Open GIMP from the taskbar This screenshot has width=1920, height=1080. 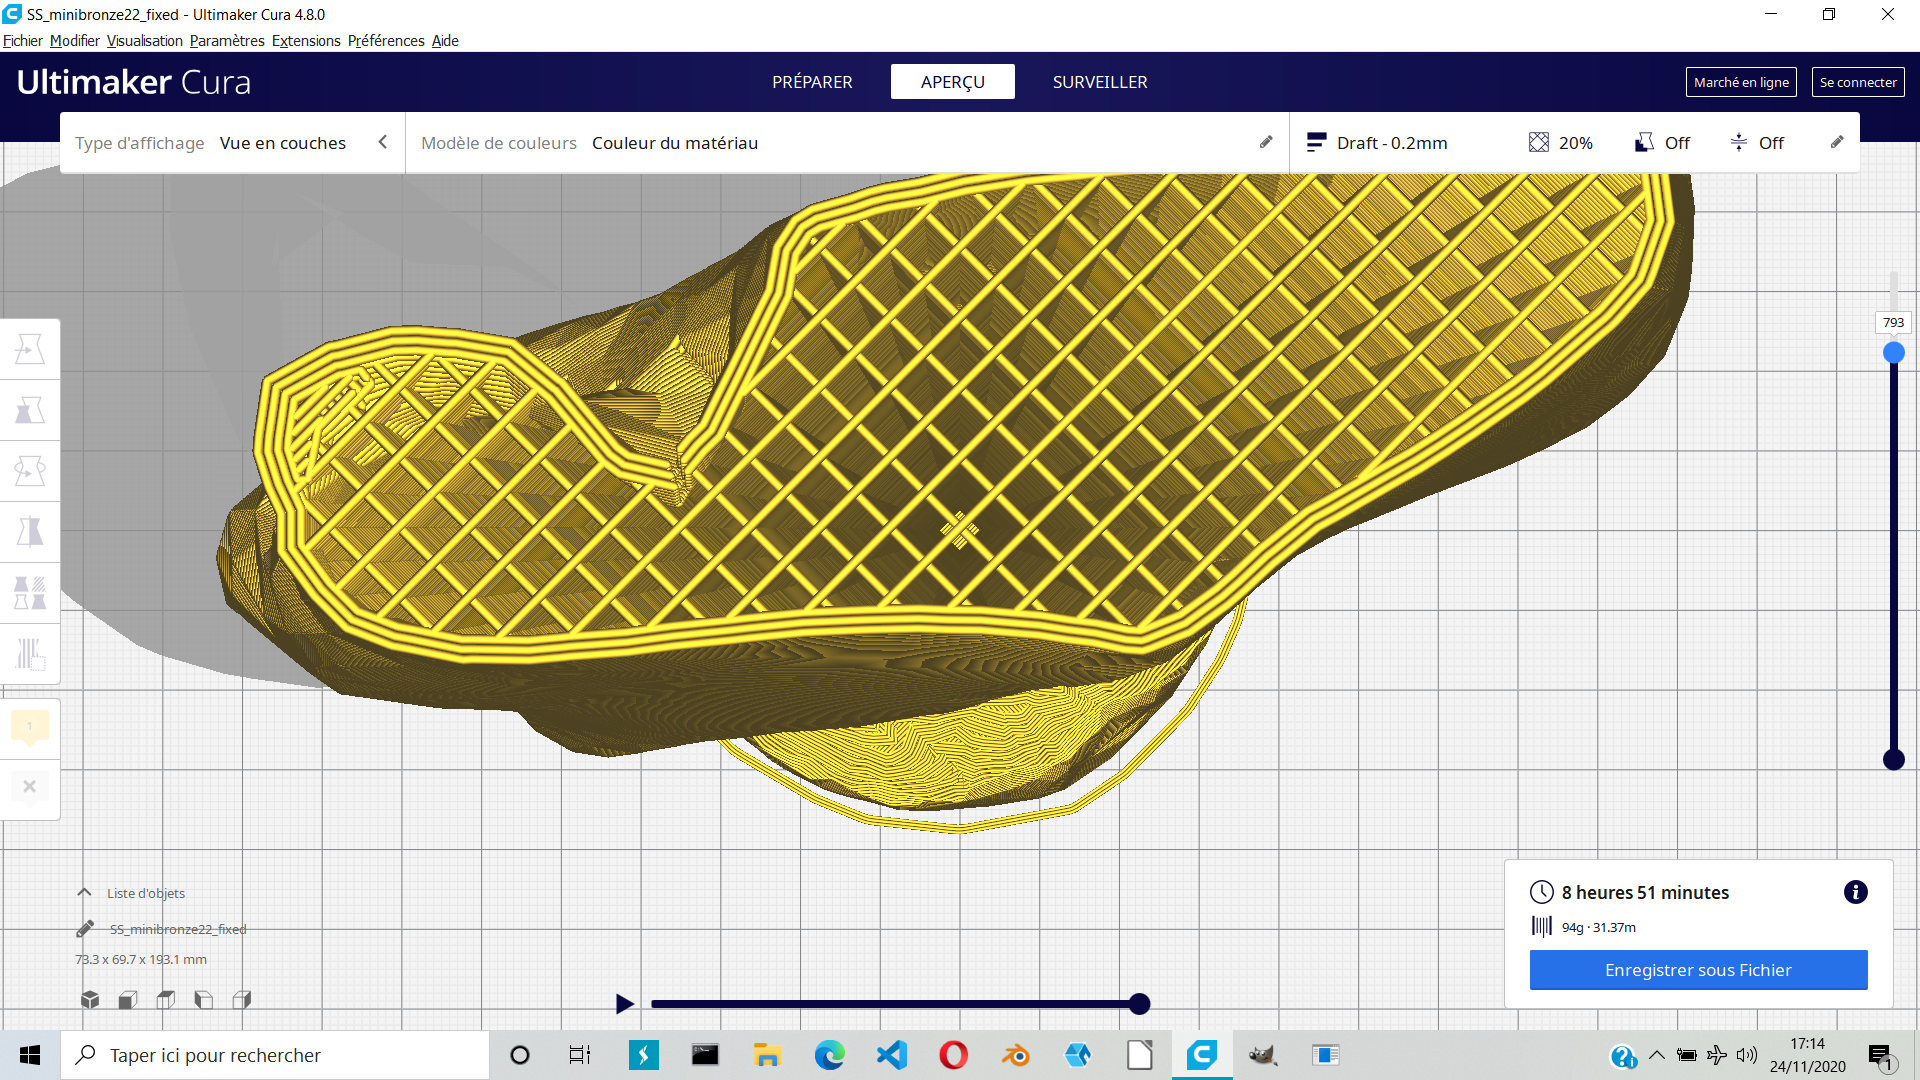click(1264, 1055)
